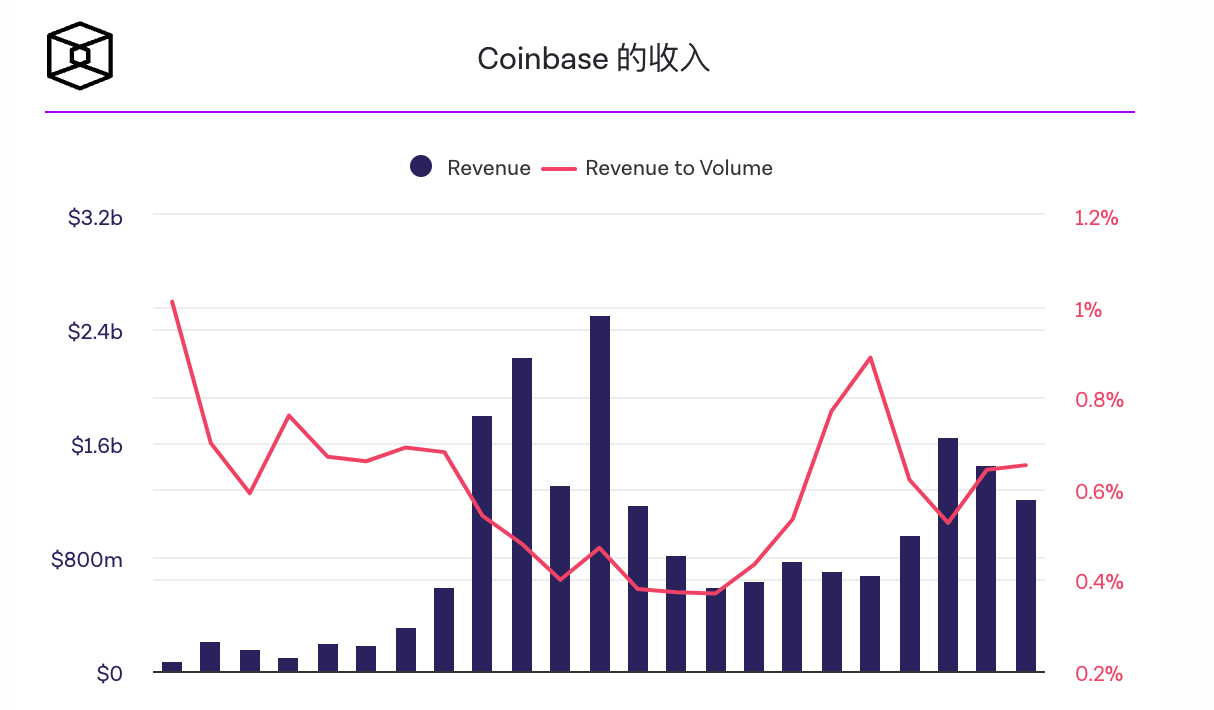The image size is (1214, 710).
Task: Click the 2021 peak bar near $2.5b
Action: [598, 490]
